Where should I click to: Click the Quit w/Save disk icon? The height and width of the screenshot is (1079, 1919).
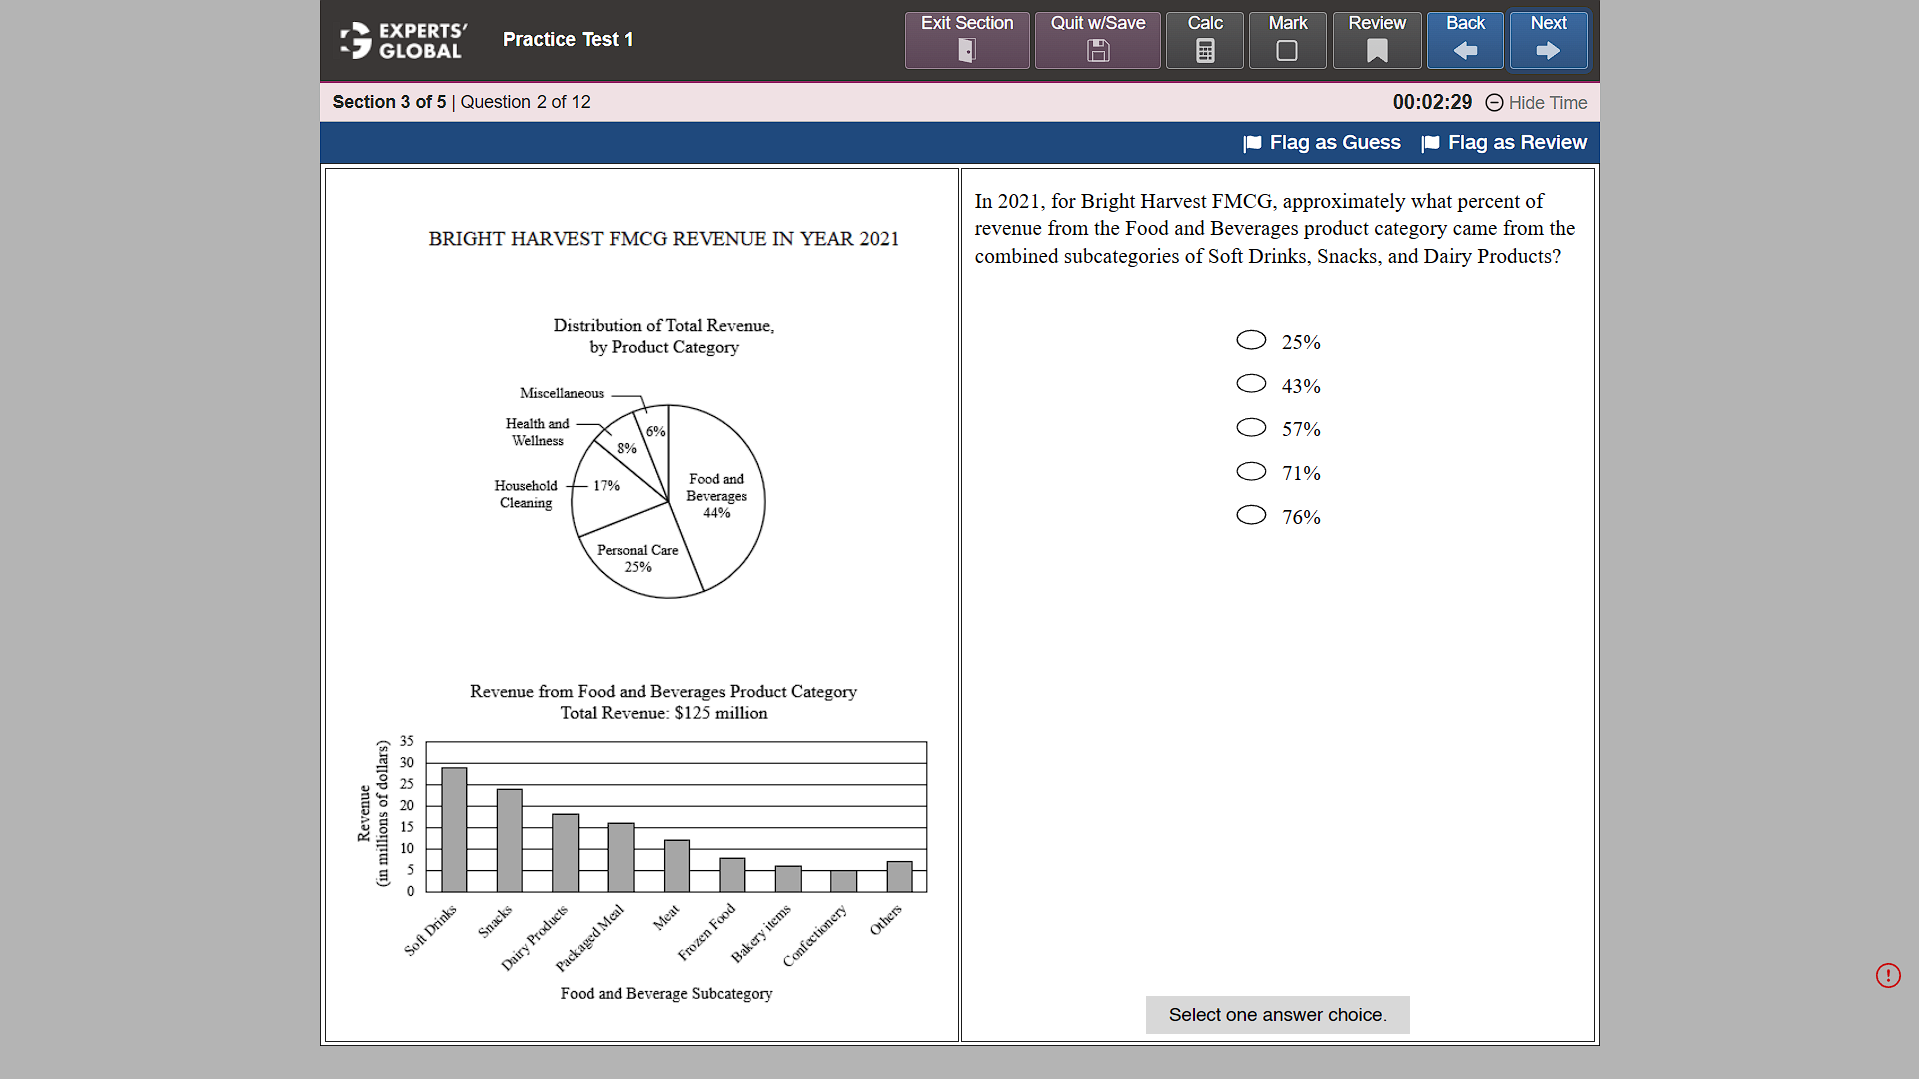pyautogui.click(x=1097, y=48)
